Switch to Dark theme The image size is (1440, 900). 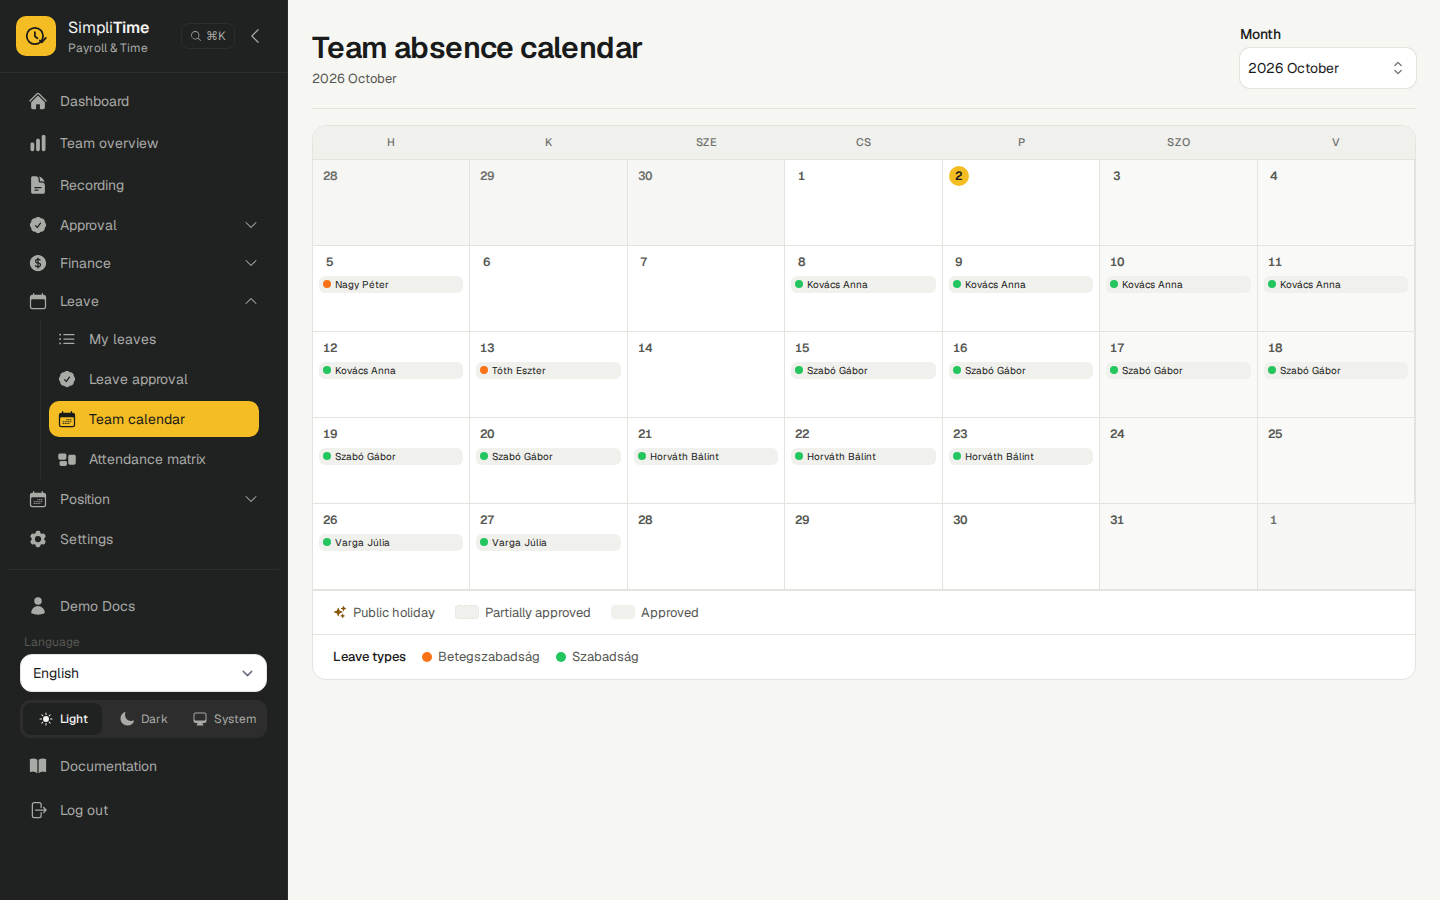(x=144, y=719)
